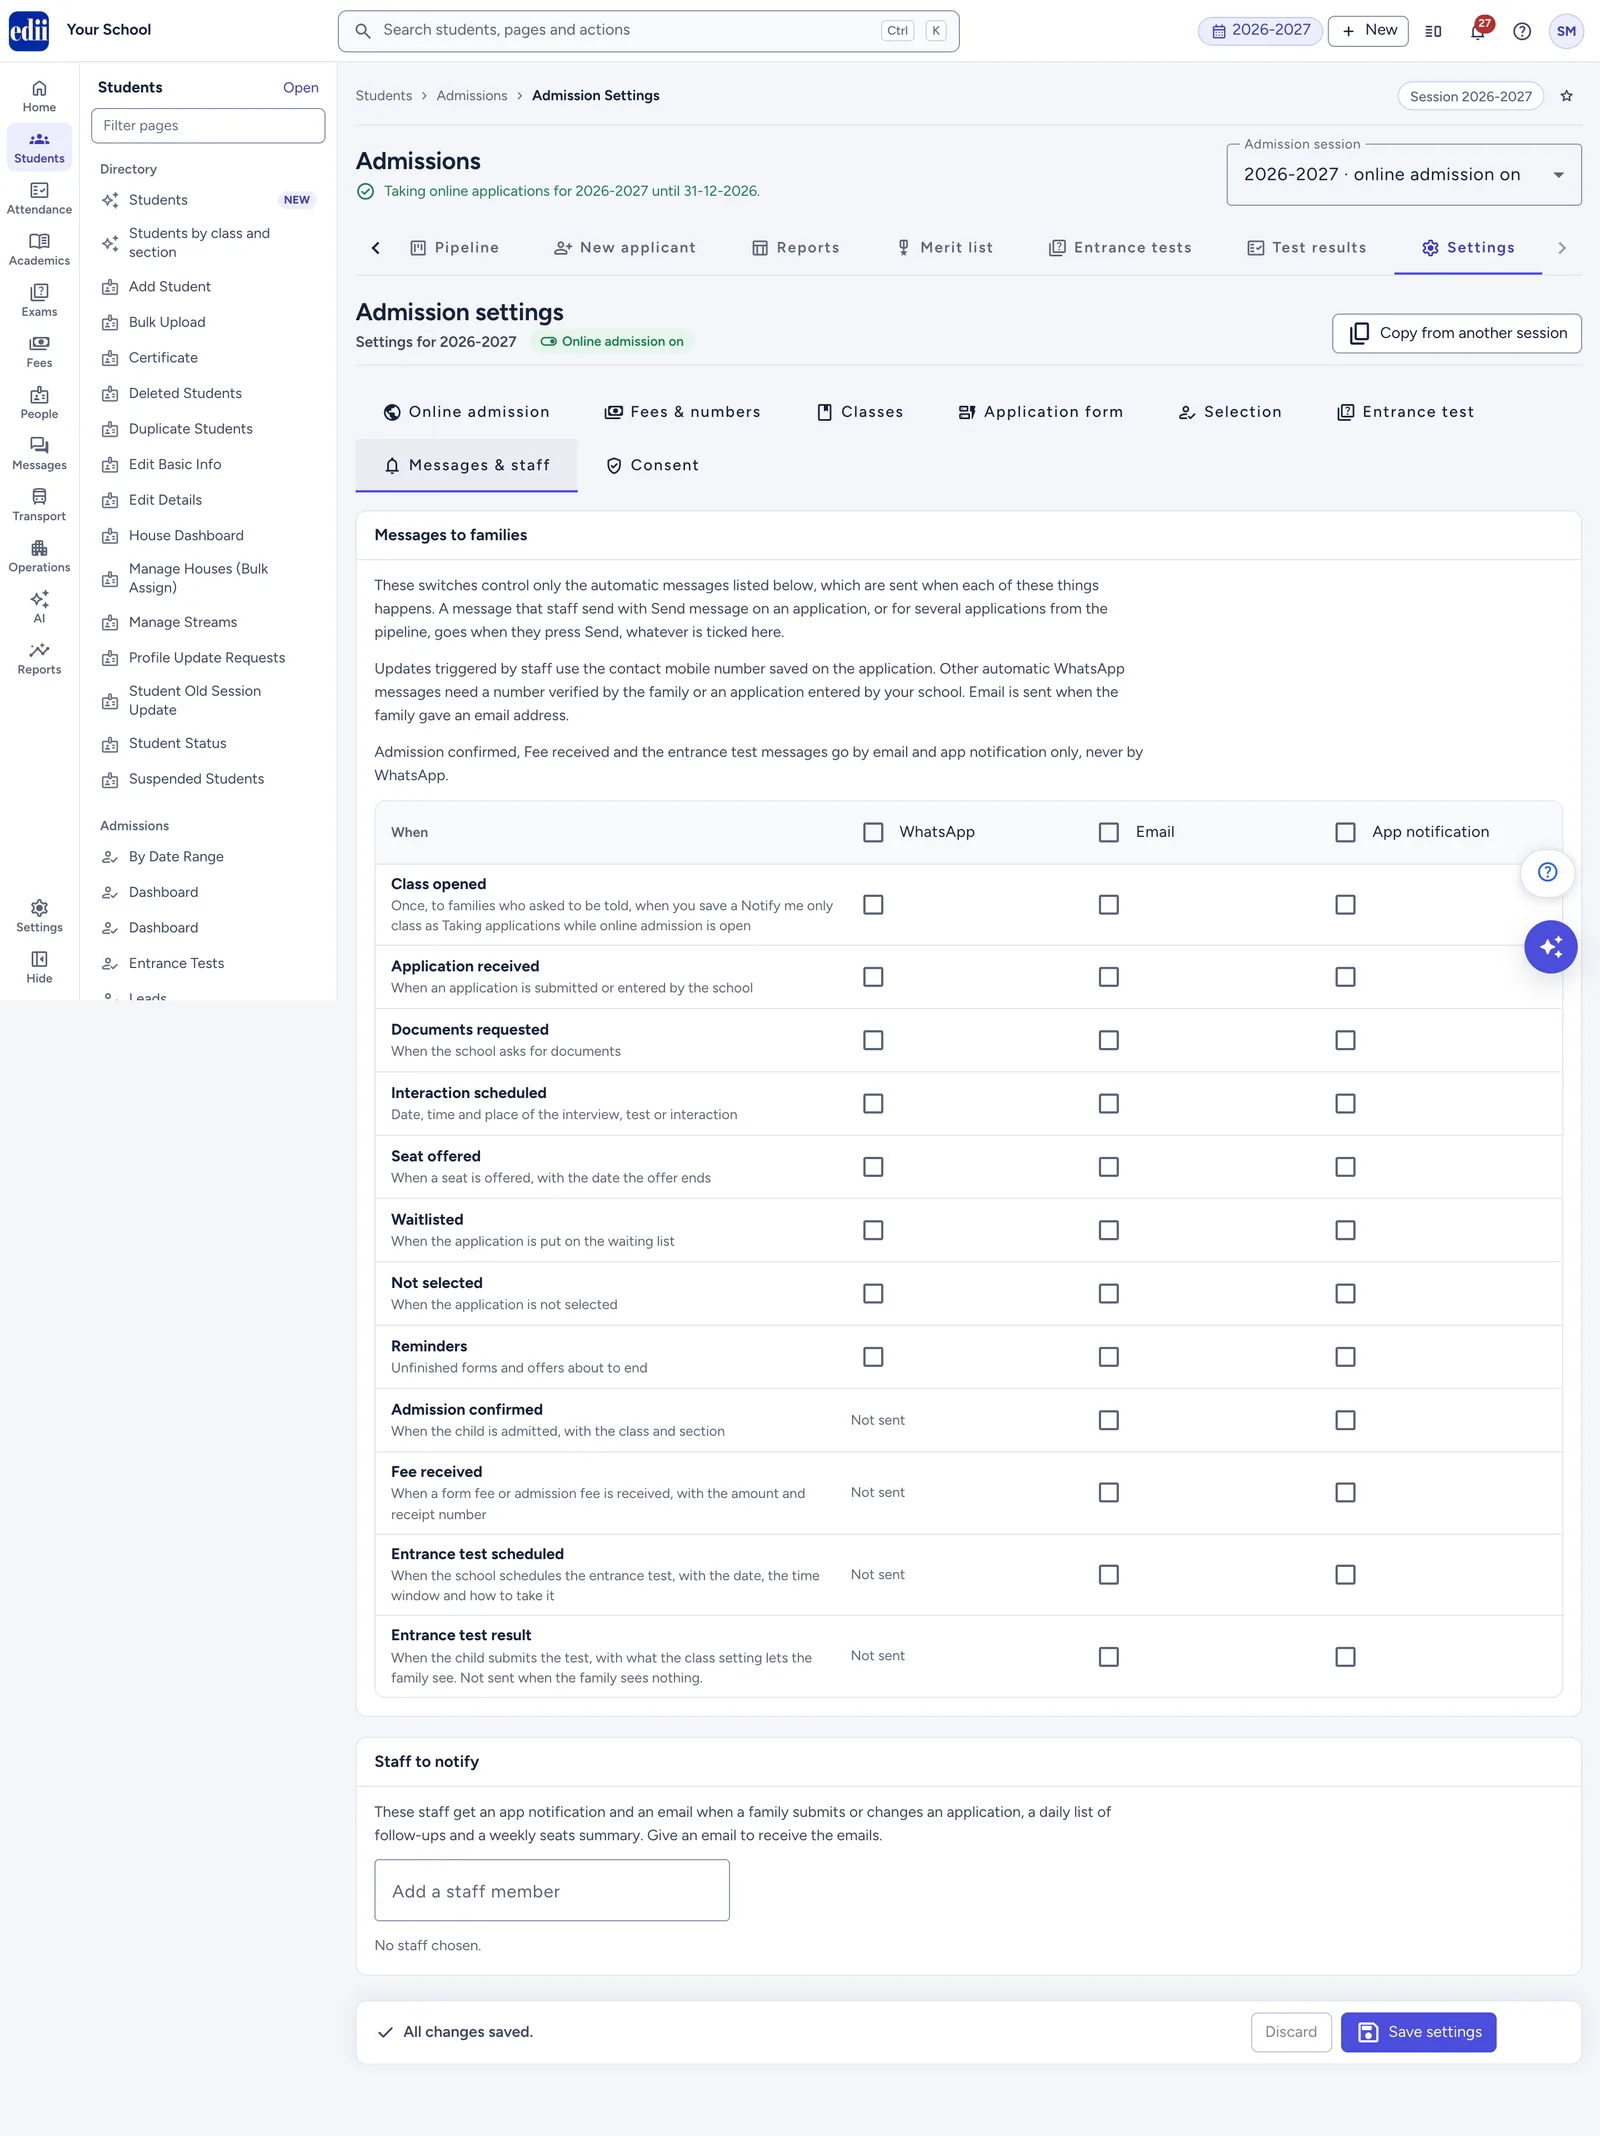Screen dimensions: 1600x2136
Task: Enable App notification for Admission confirmed
Action: click(1346, 1420)
